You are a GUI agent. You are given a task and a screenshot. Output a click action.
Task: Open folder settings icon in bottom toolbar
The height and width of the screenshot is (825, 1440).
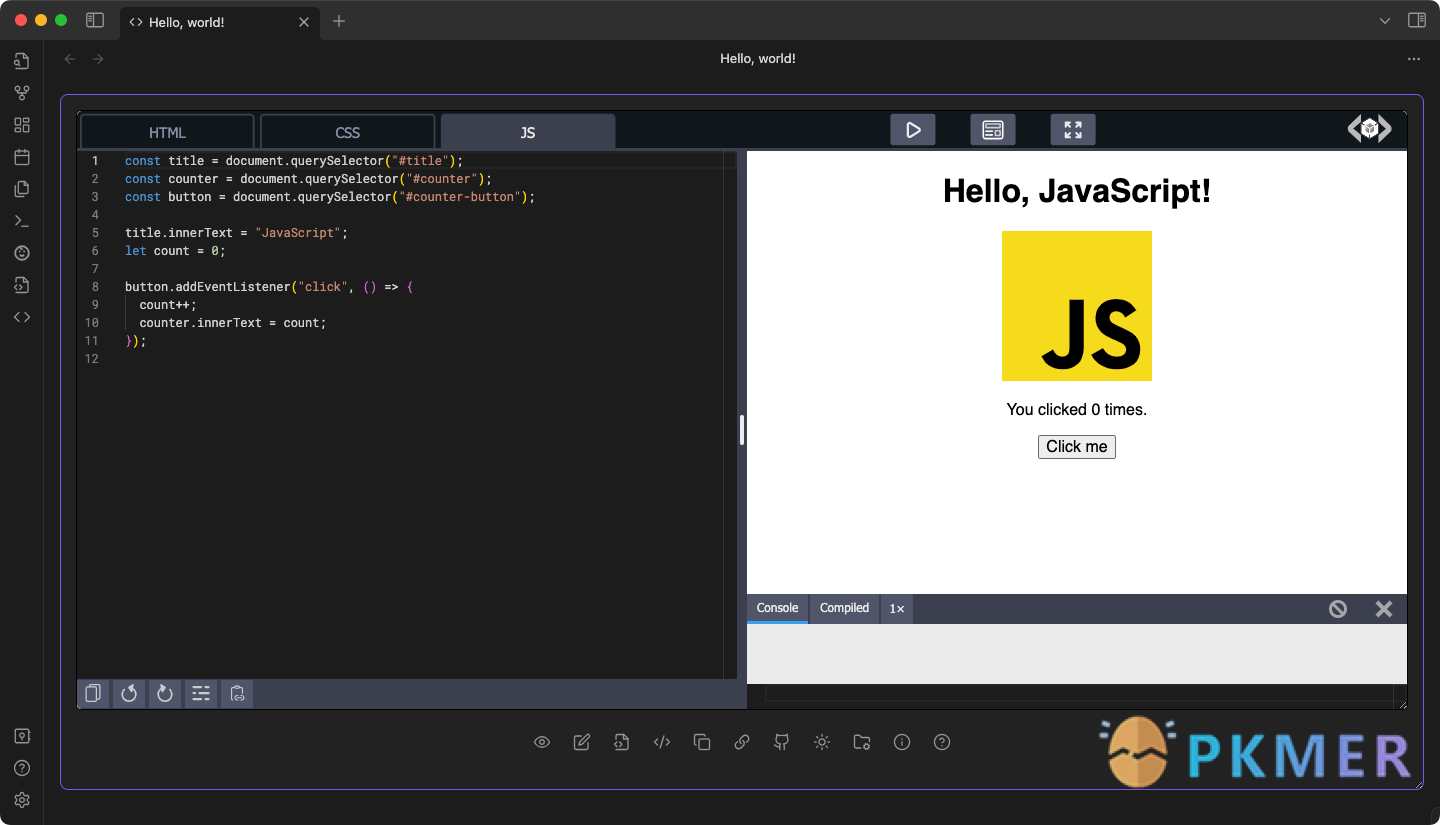click(862, 742)
